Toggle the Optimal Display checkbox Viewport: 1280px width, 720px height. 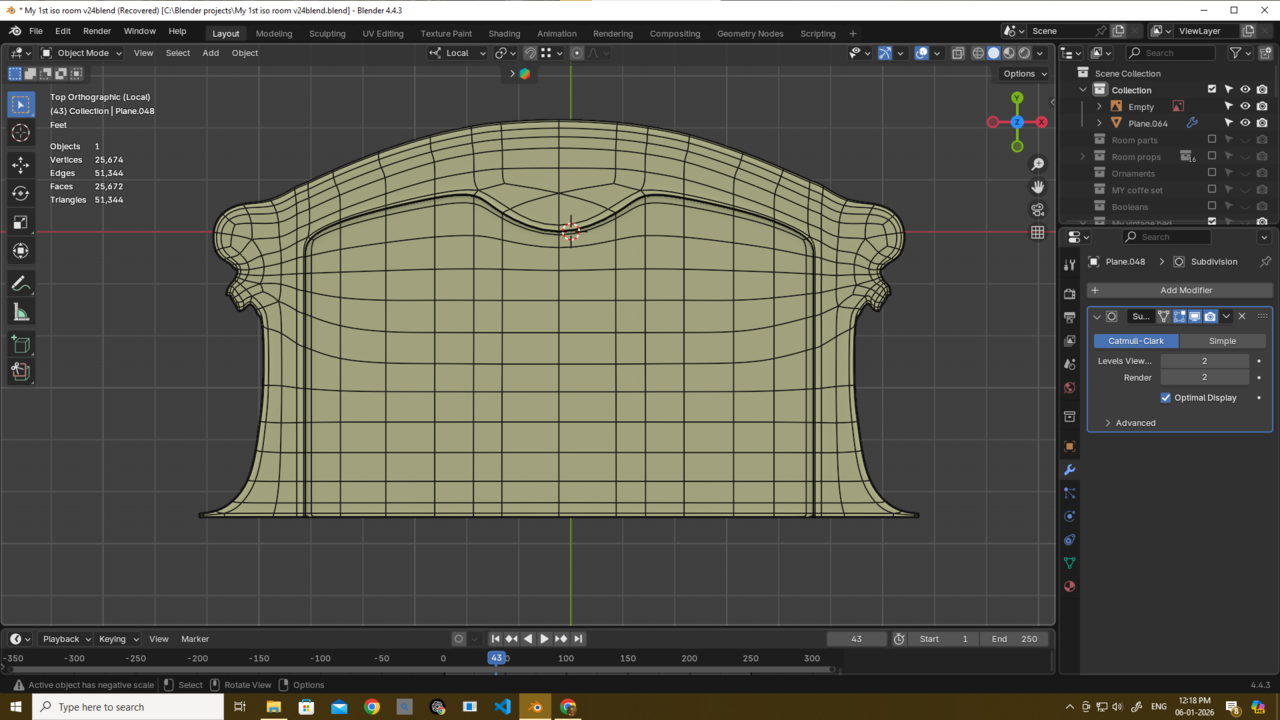point(1166,398)
